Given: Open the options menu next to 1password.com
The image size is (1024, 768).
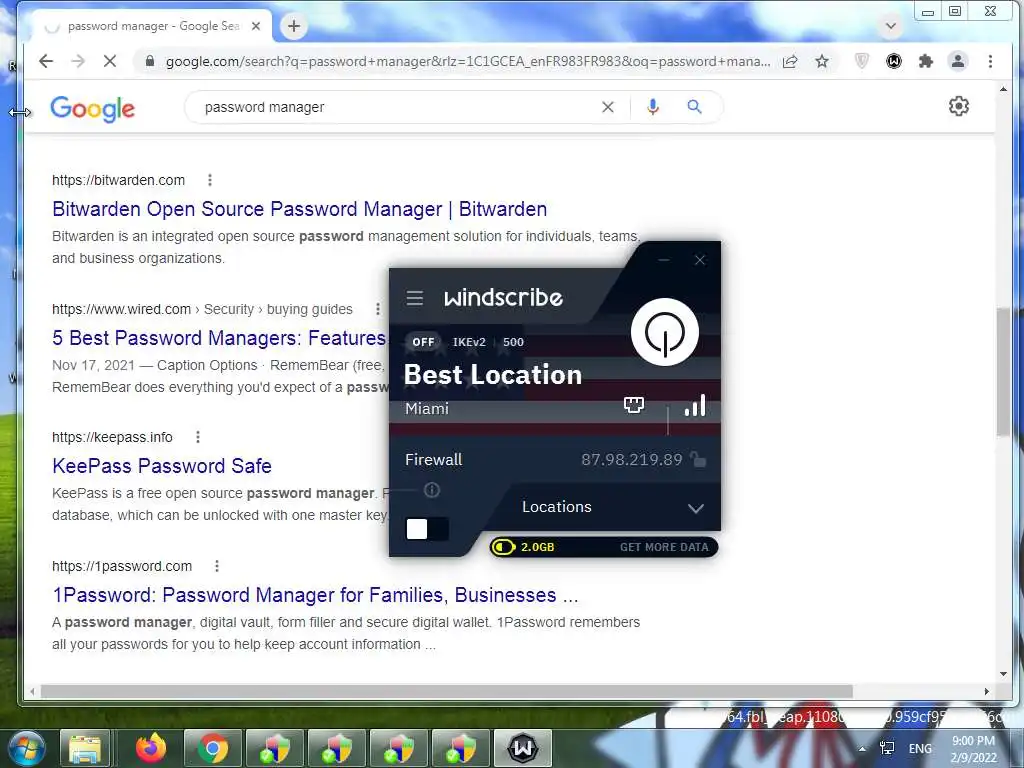Looking at the screenshot, I should click(x=217, y=566).
